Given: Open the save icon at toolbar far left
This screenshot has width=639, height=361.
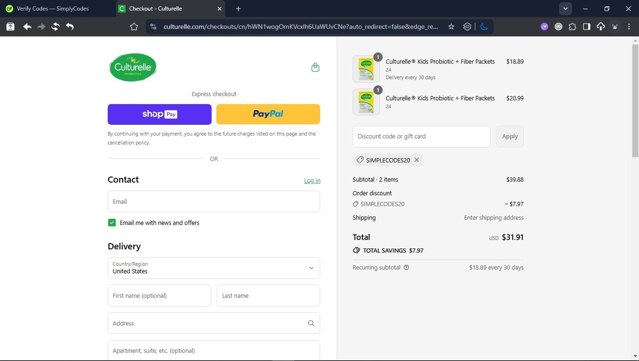Looking at the screenshot, I should (x=10, y=26).
